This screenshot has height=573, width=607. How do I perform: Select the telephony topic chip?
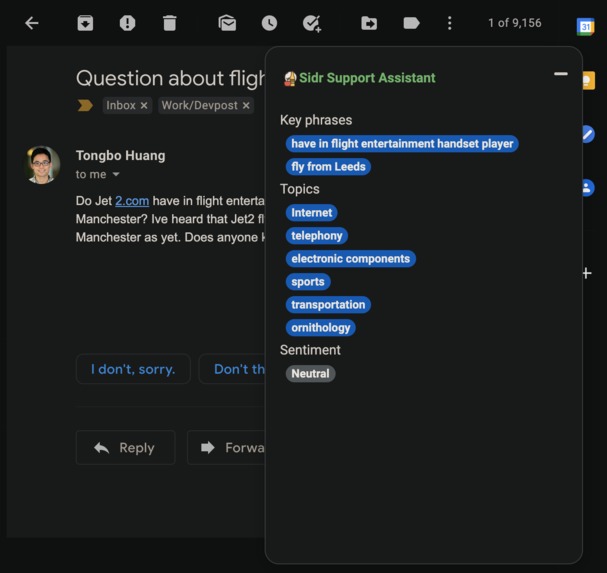click(x=317, y=235)
